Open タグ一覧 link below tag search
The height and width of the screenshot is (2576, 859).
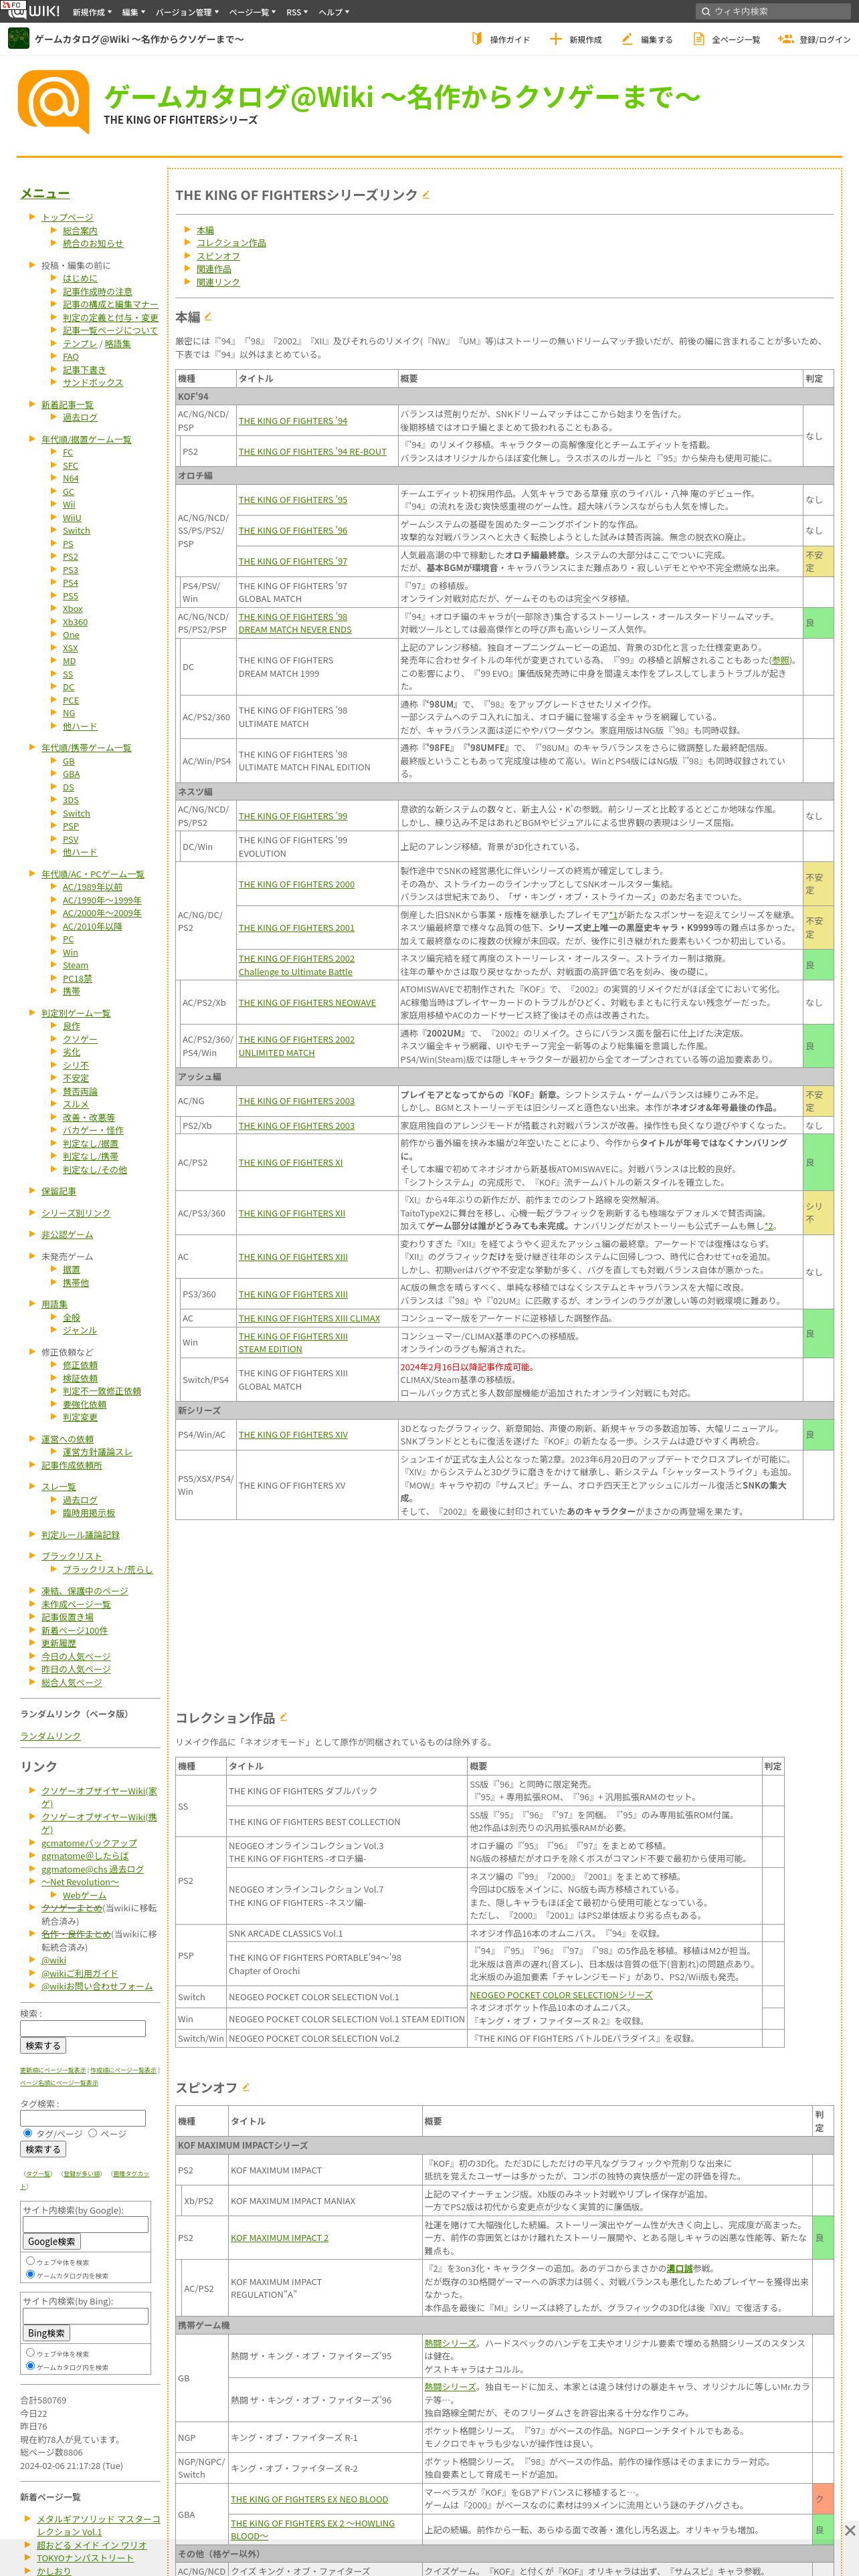[38, 2174]
